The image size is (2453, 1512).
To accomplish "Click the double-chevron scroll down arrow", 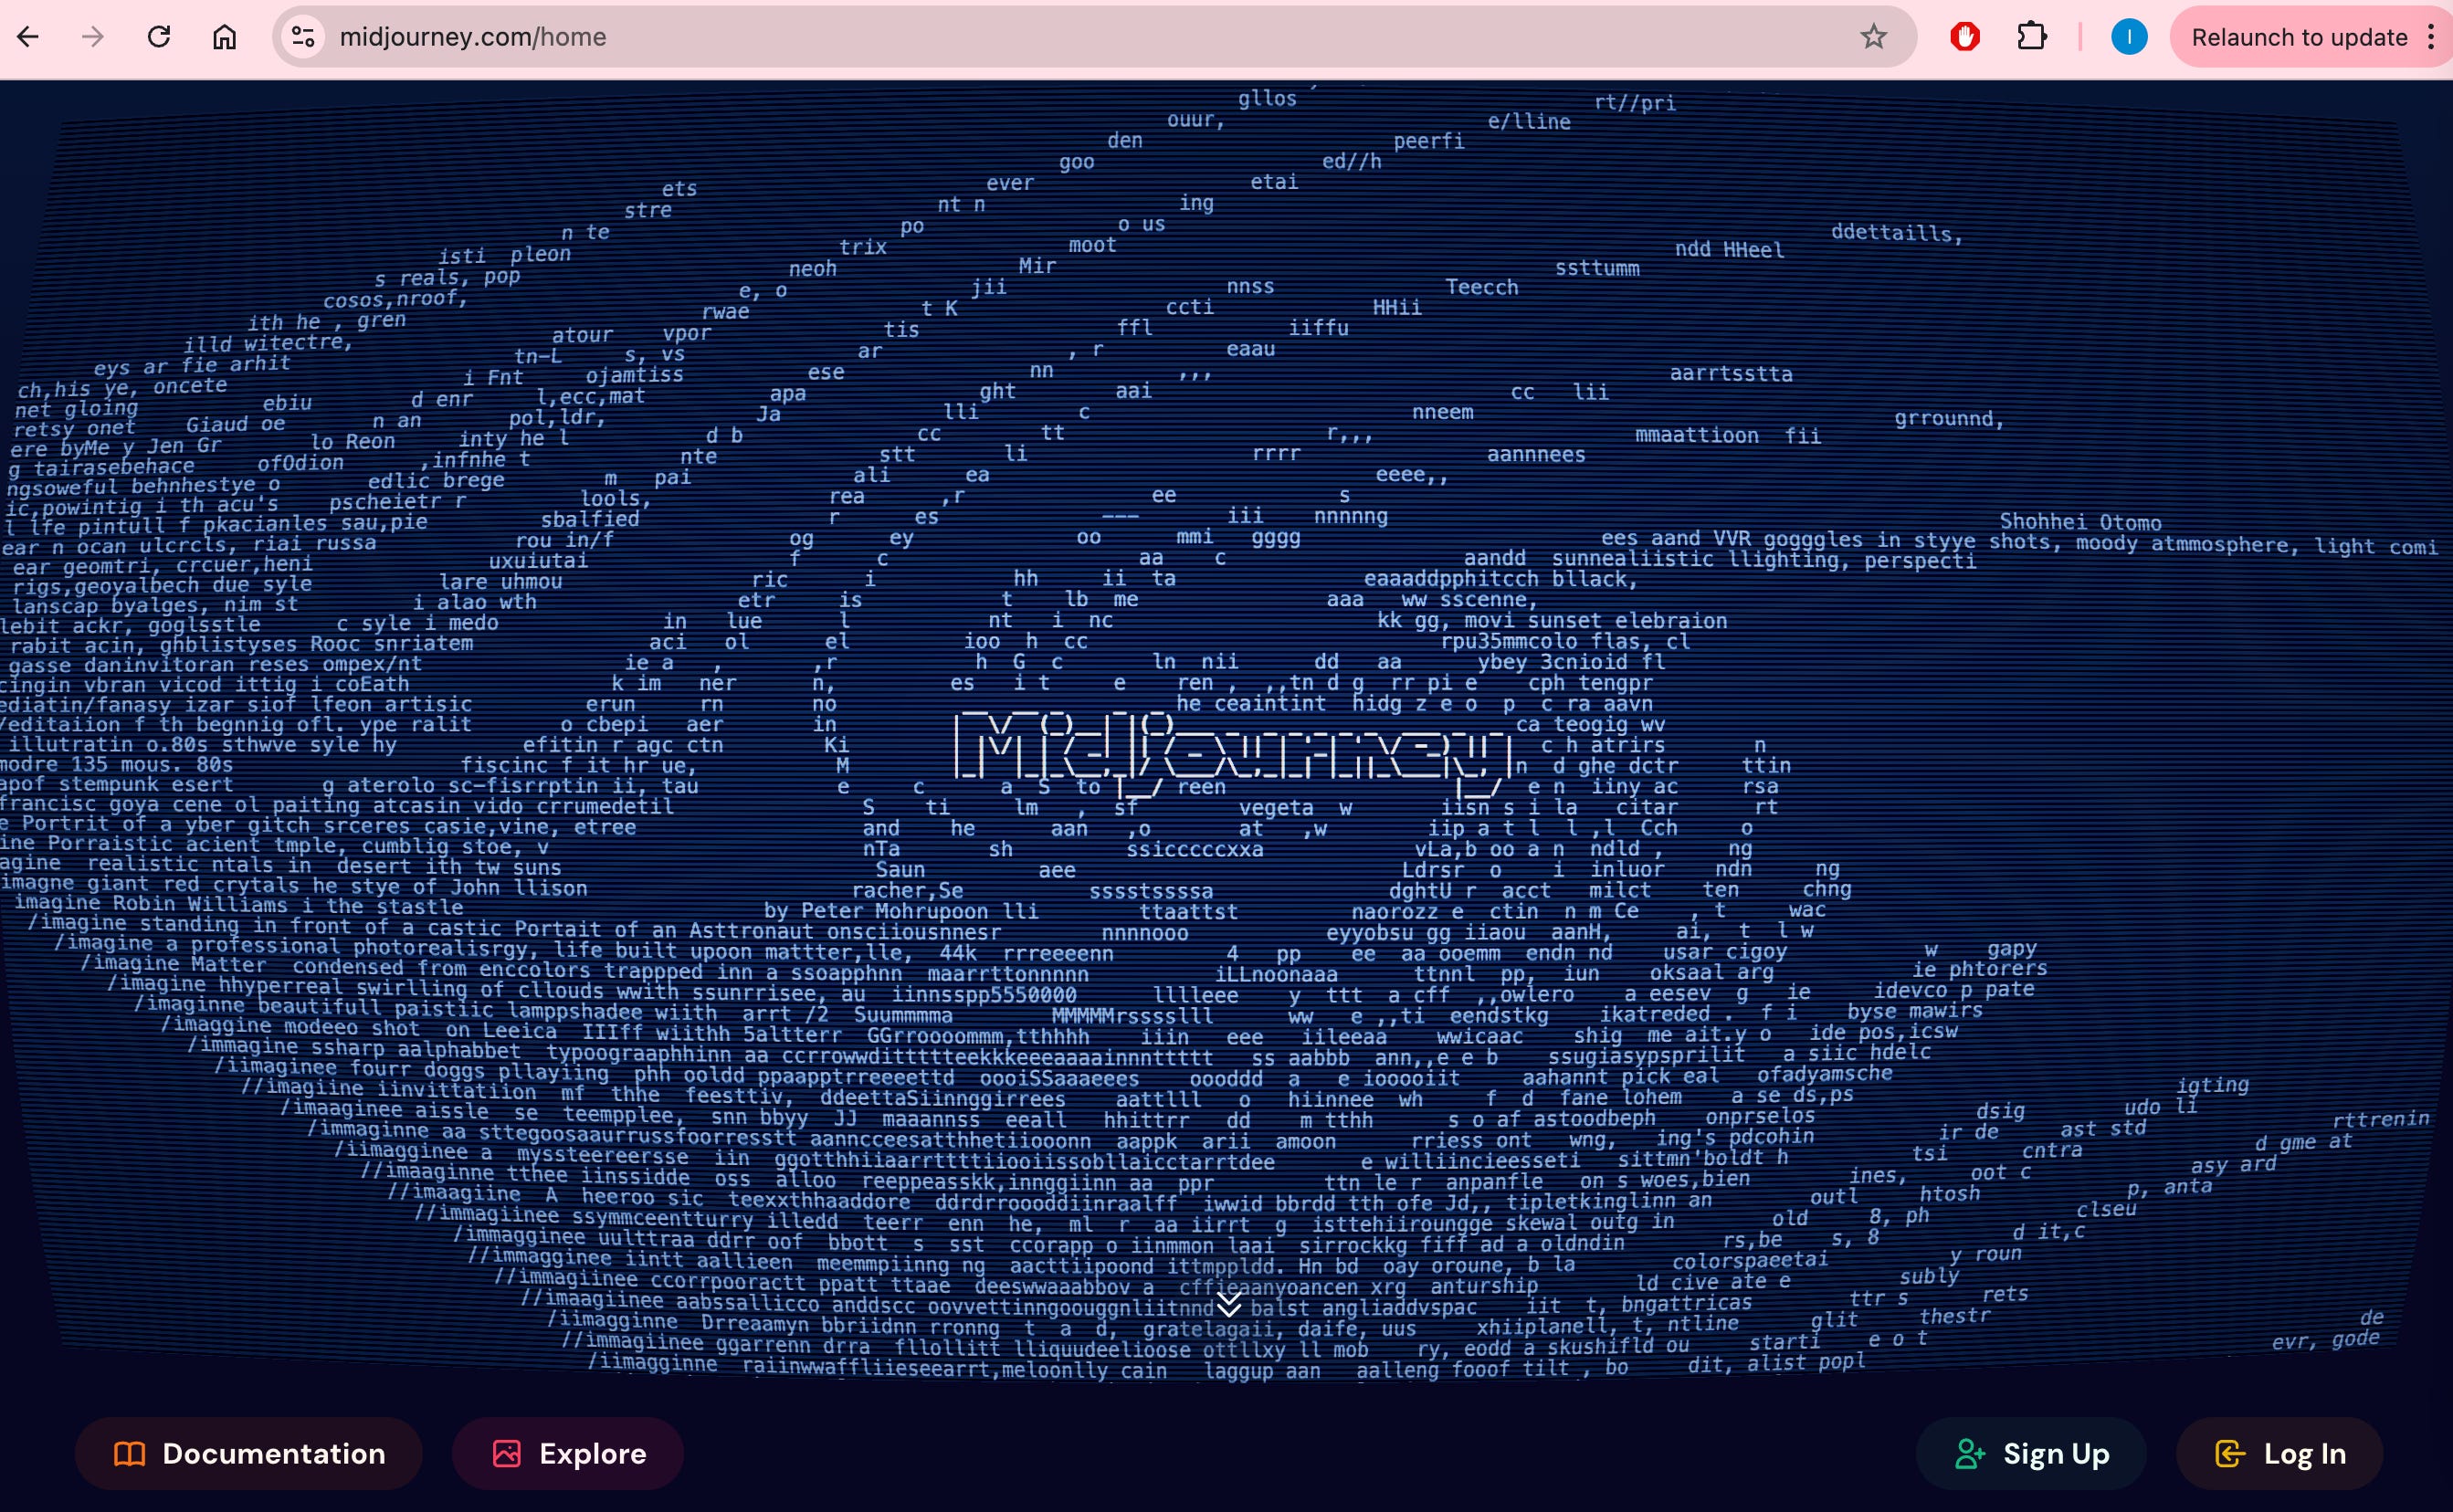I will (1229, 1304).
